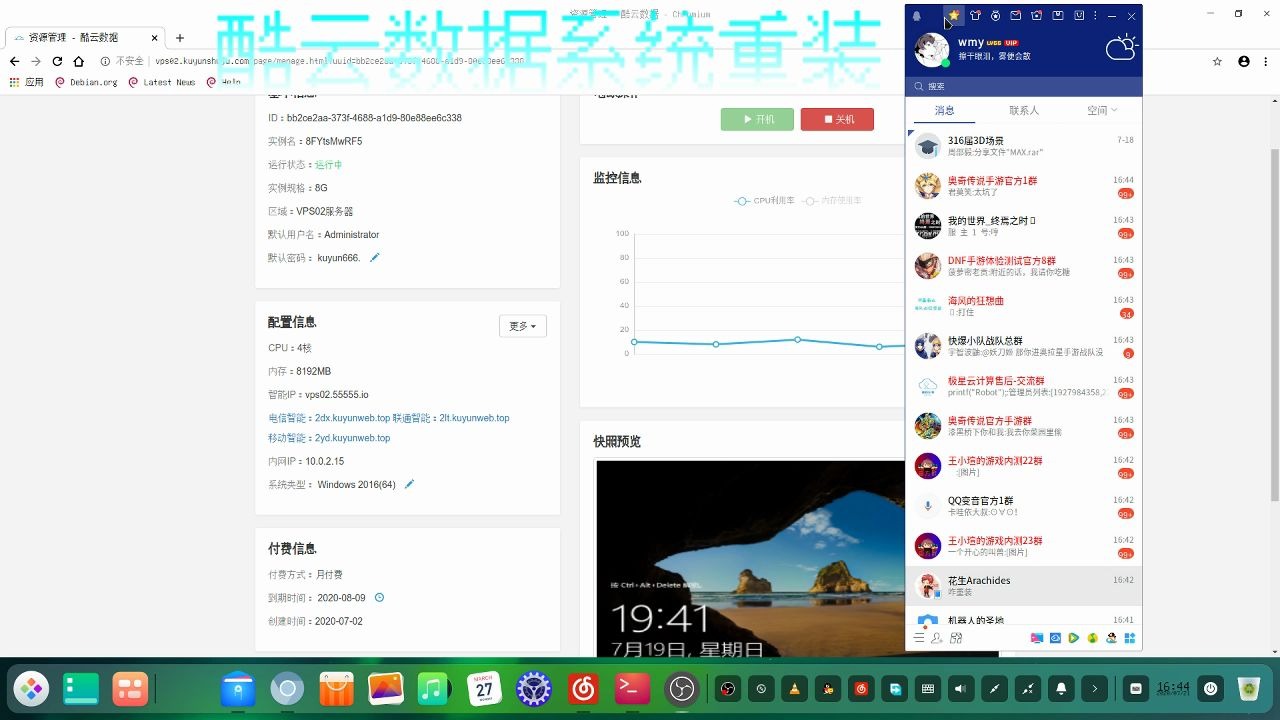
Task: Click the QQ medal icon in header
Action: coord(996,16)
